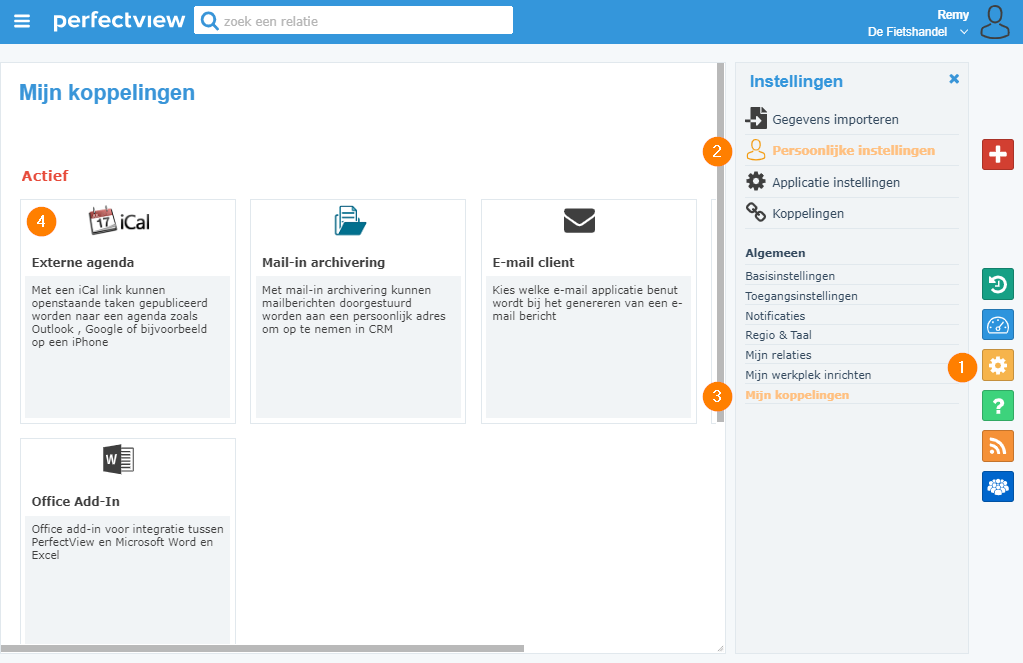Click the Gegevens importeren icon
The image size is (1023, 663).
coord(756,118)
